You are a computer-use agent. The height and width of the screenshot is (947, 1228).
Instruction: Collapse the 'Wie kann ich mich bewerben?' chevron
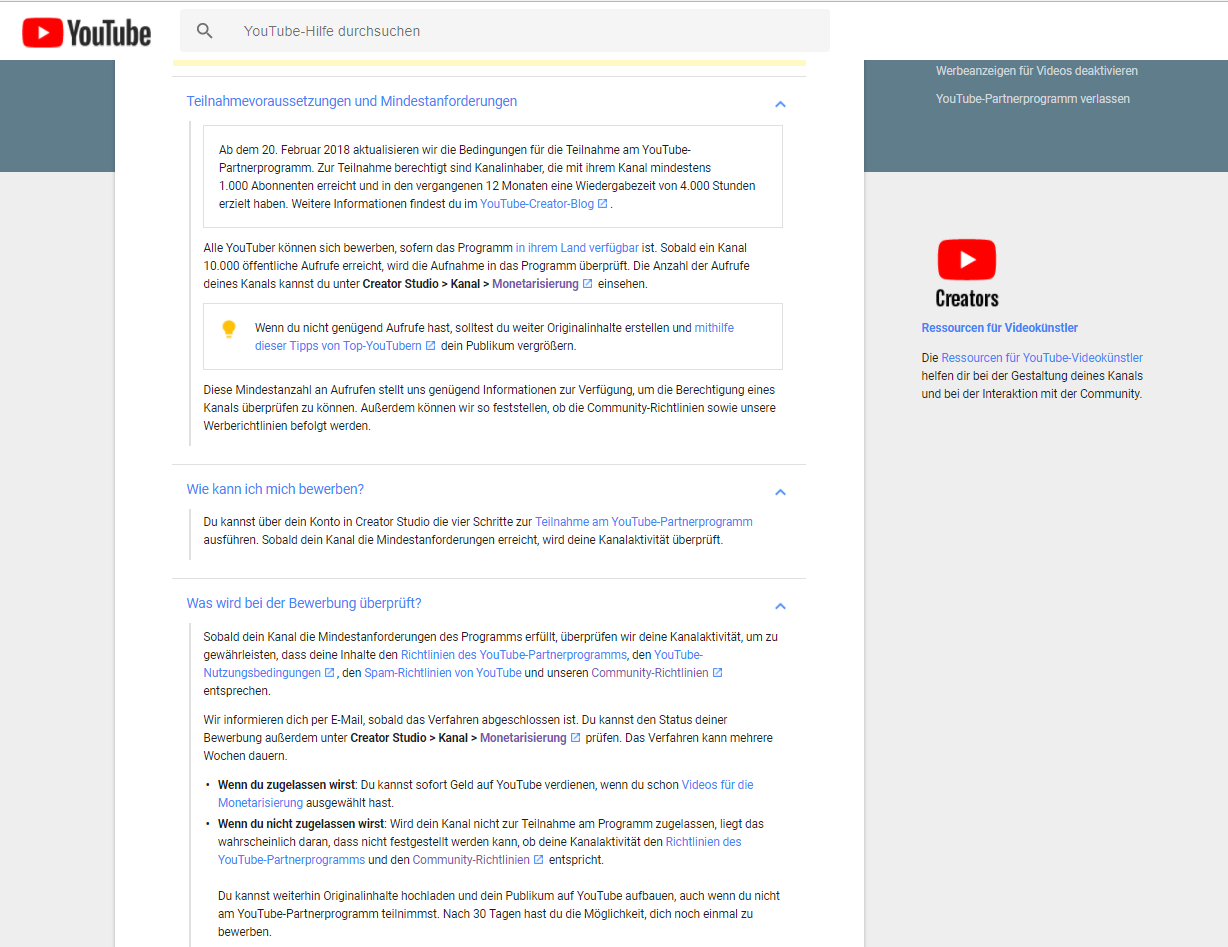pyautogui.click(x=780, y=492)
